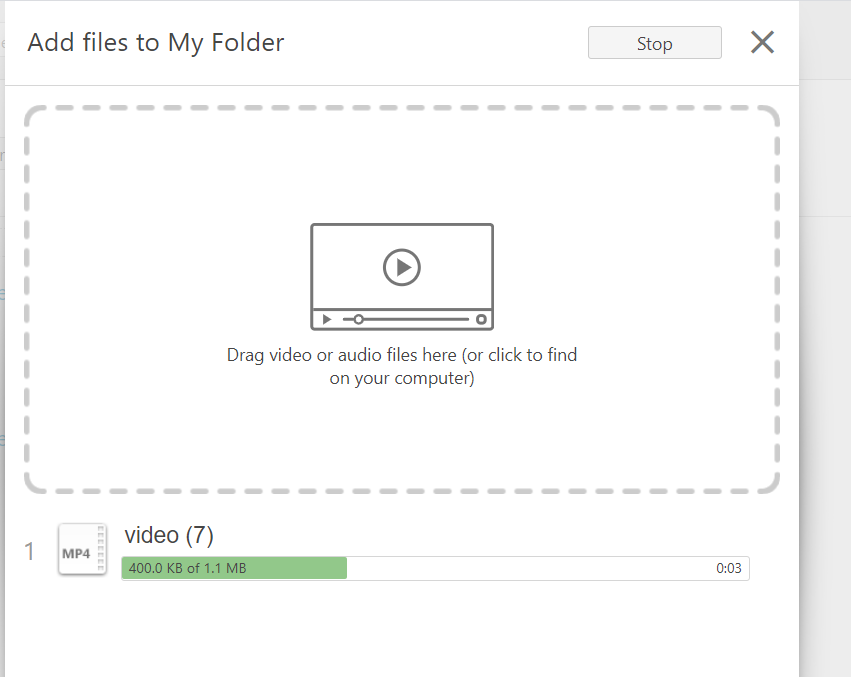Select the 'video (7)' file name
This screenshot has height=677, width=851.
click(169, 535)
